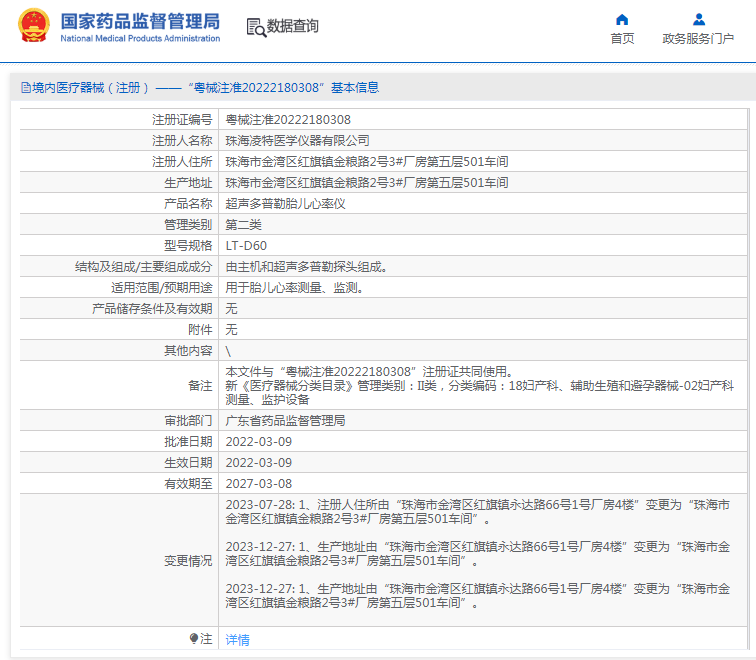Open 政务服务门户 text link

click(x=698, y=39)
